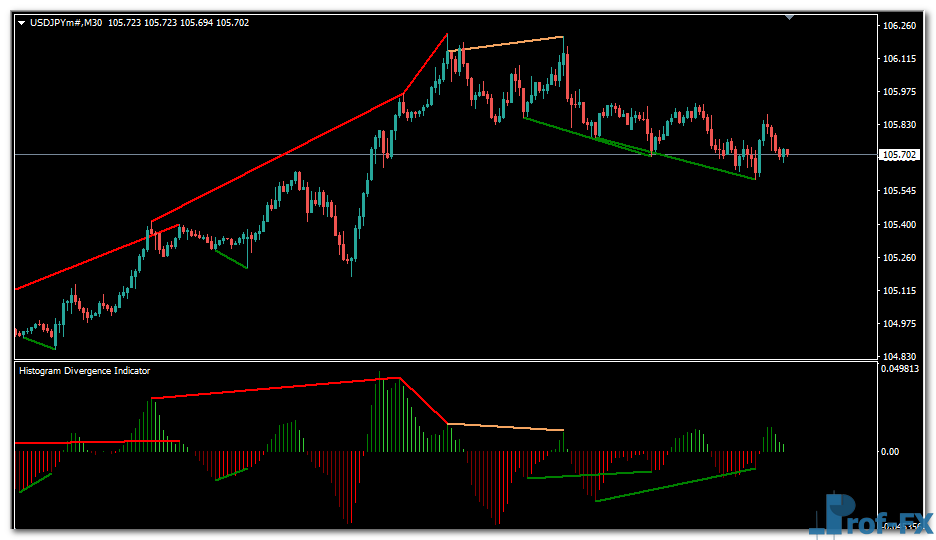
Task: Select the current price label 105.702
Action: 898,155
